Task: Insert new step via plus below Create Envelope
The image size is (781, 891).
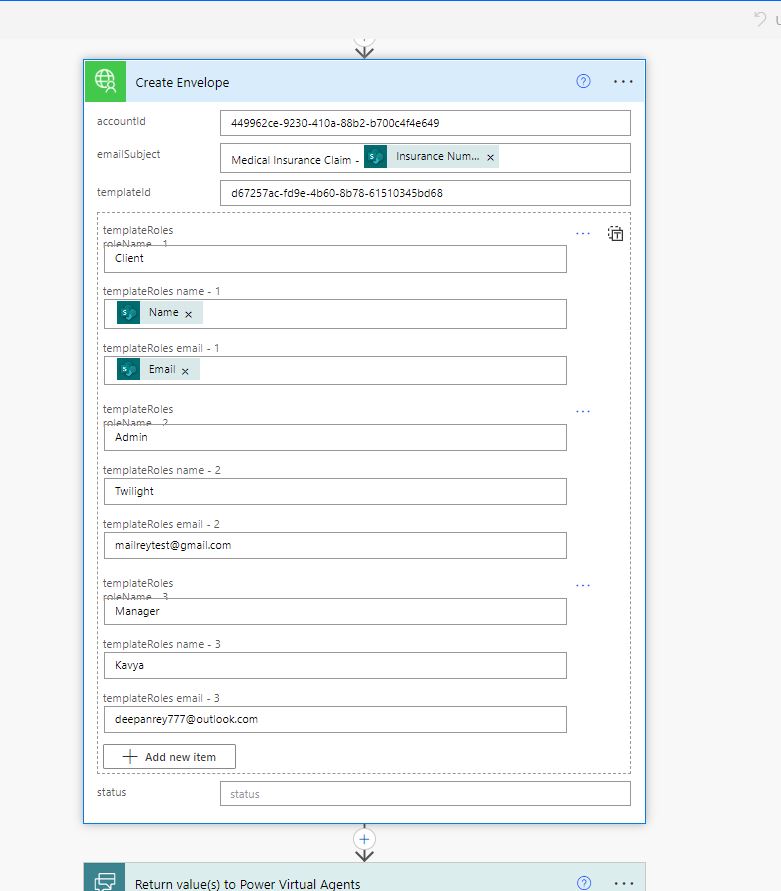Action: click(364, 839)
